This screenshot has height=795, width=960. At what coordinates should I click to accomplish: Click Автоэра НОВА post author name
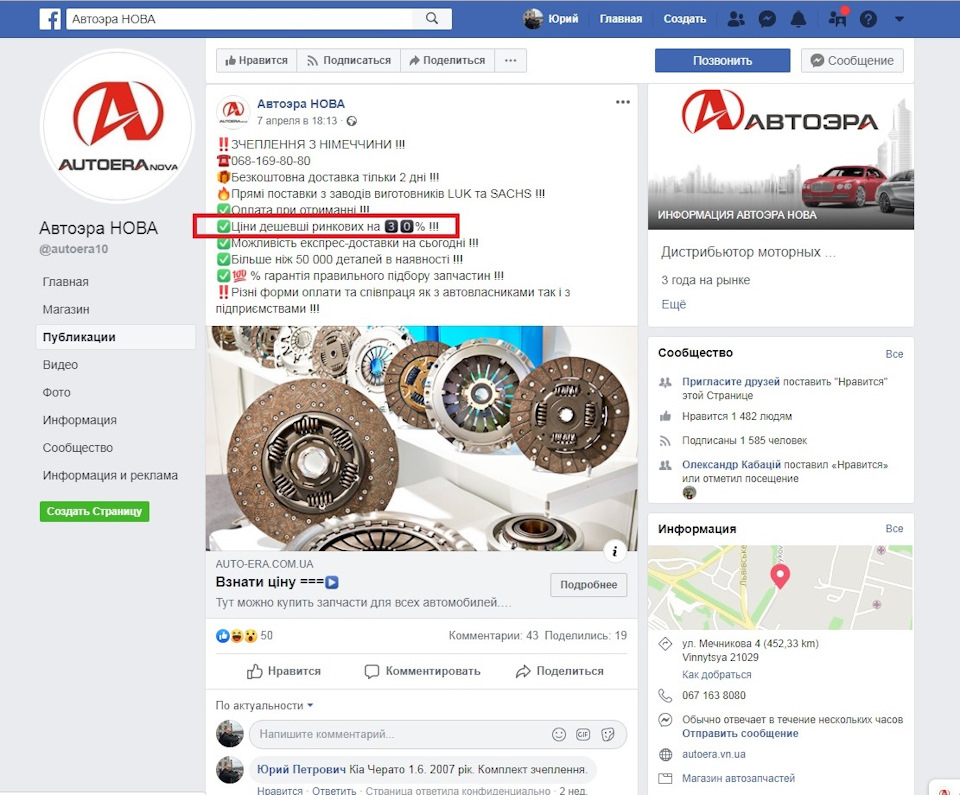click(301, 104)
